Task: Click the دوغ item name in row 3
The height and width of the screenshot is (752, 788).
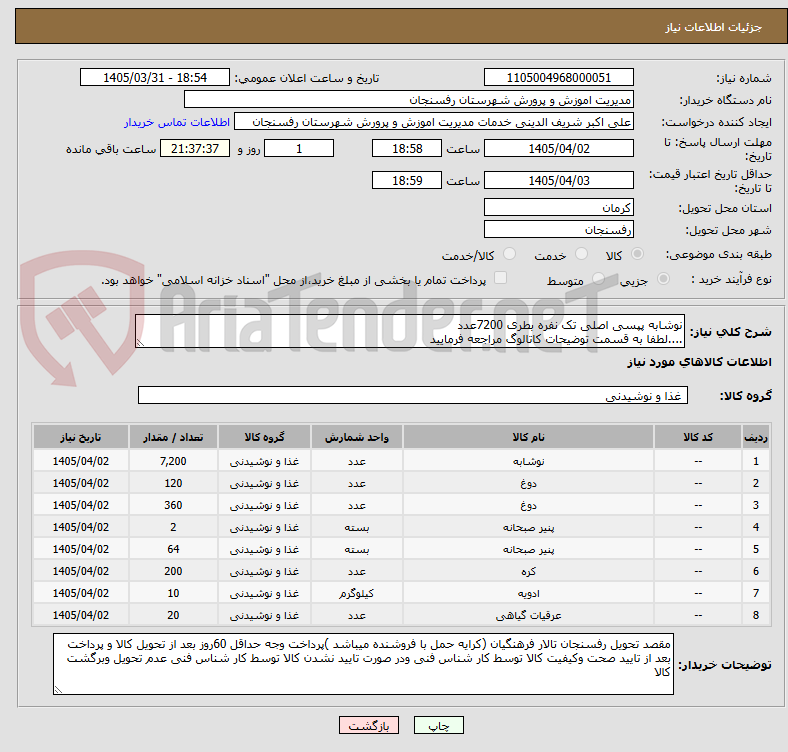Action: 528,505
